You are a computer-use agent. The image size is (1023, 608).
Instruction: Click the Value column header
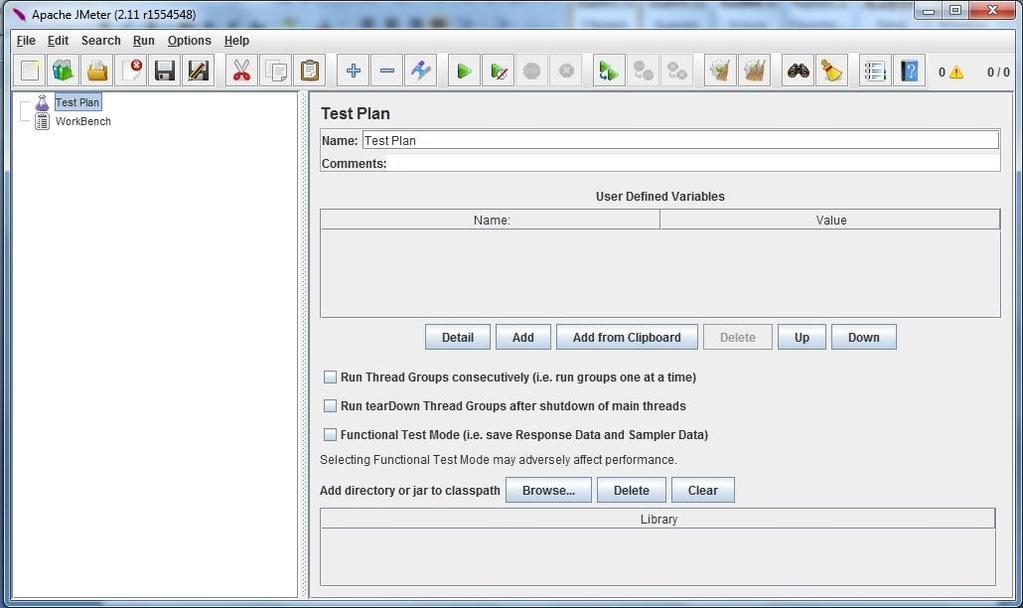click(x=831, y=220)
